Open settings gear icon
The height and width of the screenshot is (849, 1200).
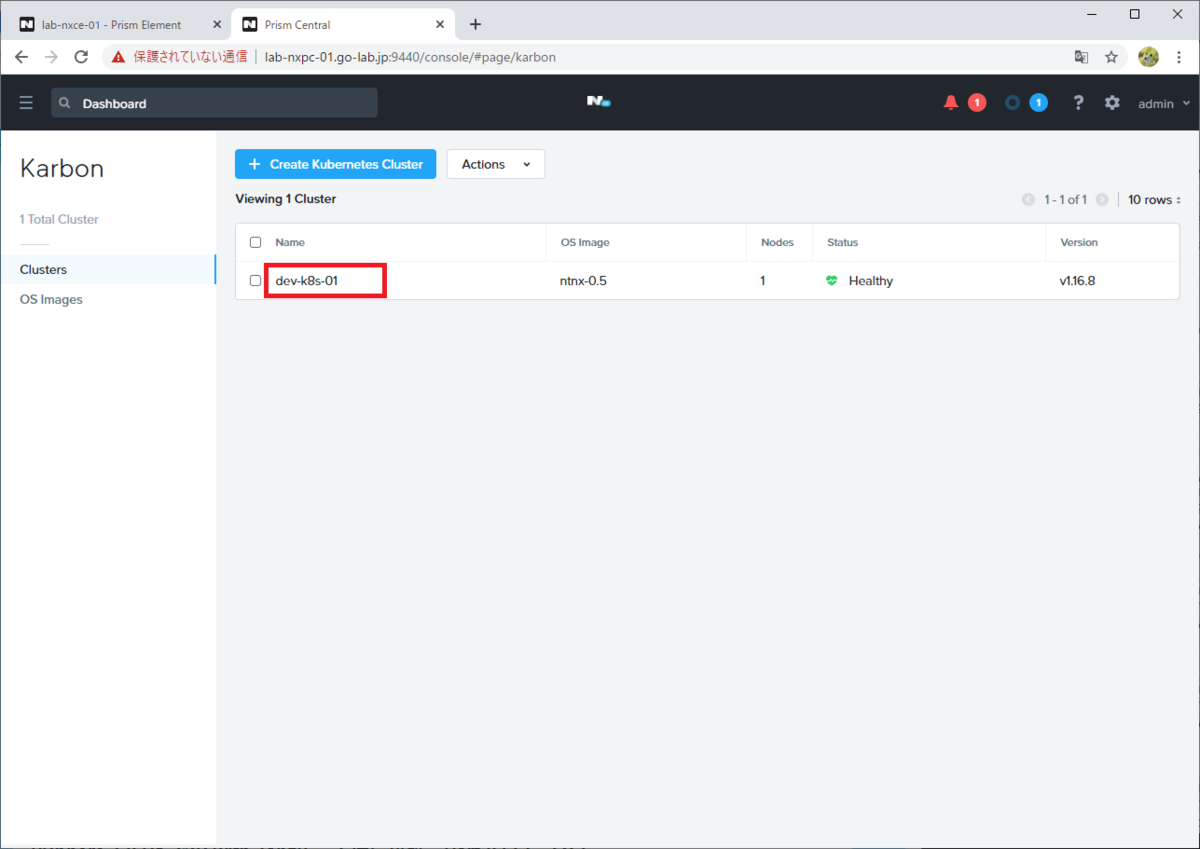click(1112, 103)
